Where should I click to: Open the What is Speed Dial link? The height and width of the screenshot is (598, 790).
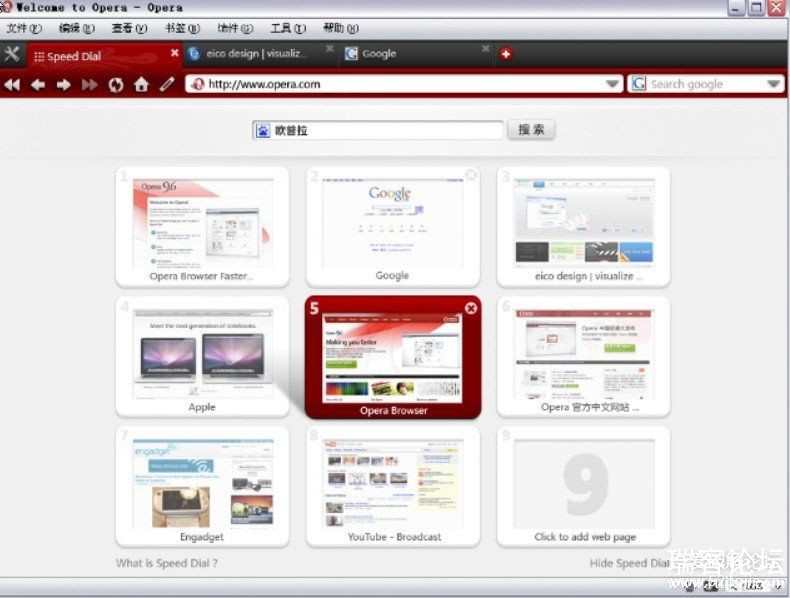pos(167,563)
